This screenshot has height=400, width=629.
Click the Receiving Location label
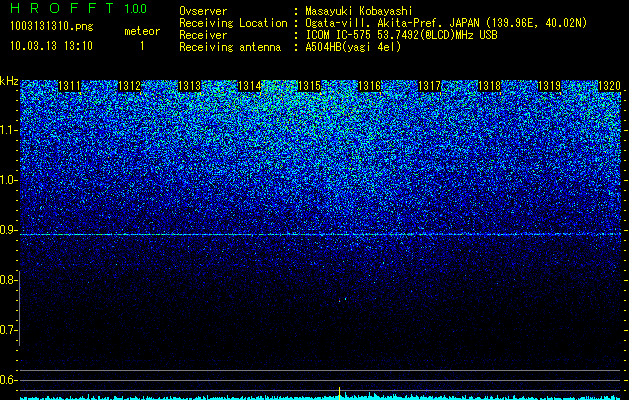pos(233,23)
